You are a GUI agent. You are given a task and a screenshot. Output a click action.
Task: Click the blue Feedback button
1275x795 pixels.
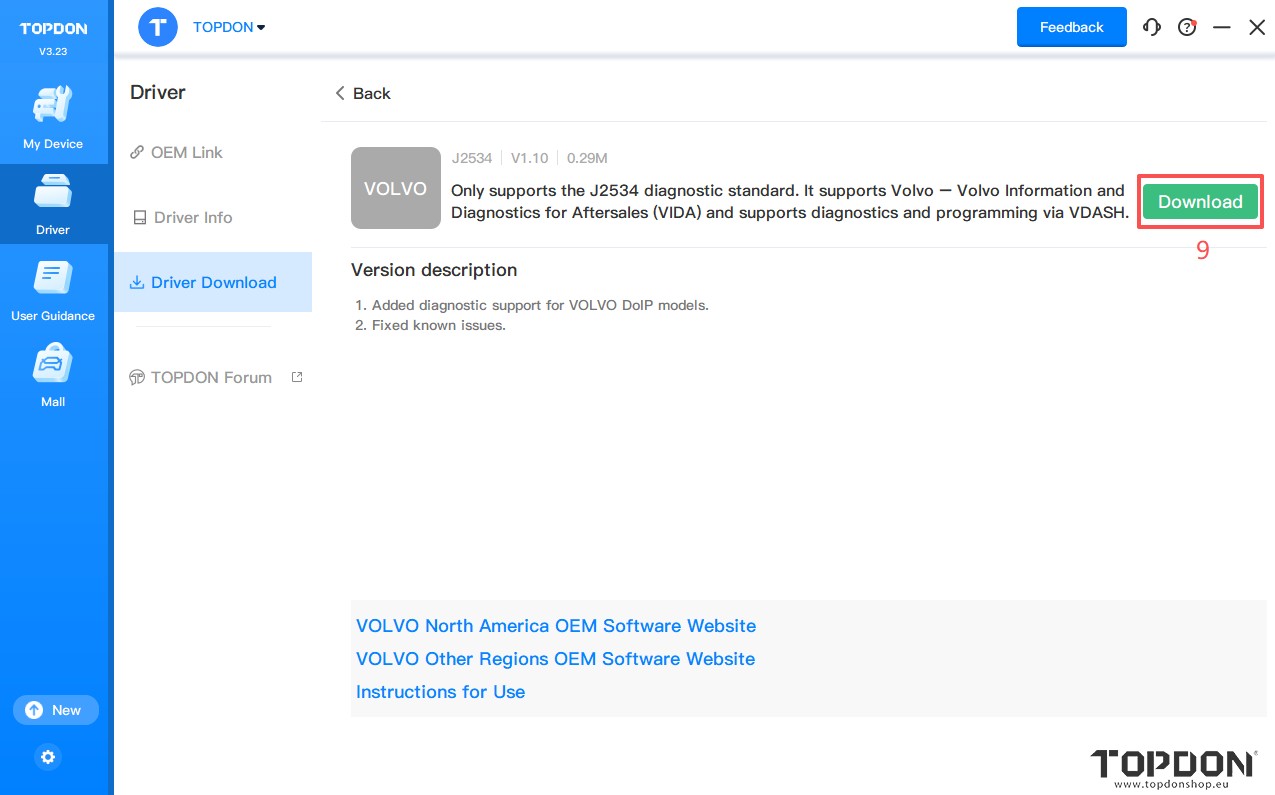1072,27
